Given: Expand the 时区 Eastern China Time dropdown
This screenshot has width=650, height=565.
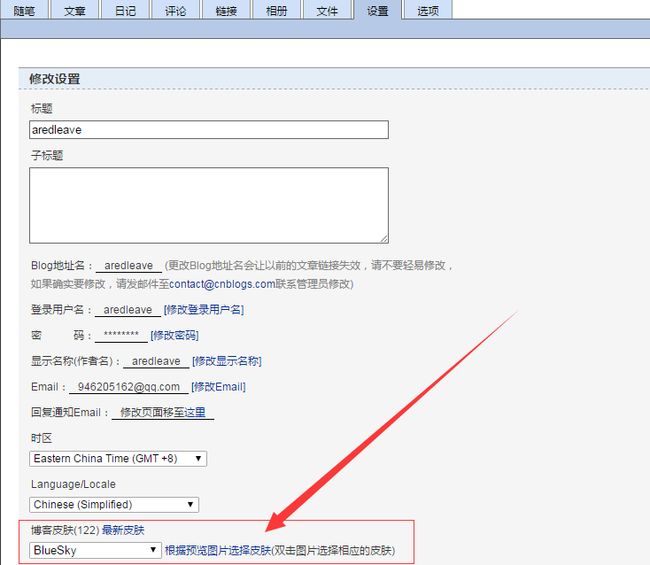Looking at the screenshot, I should pyautogui.click(x=118, y=458).
